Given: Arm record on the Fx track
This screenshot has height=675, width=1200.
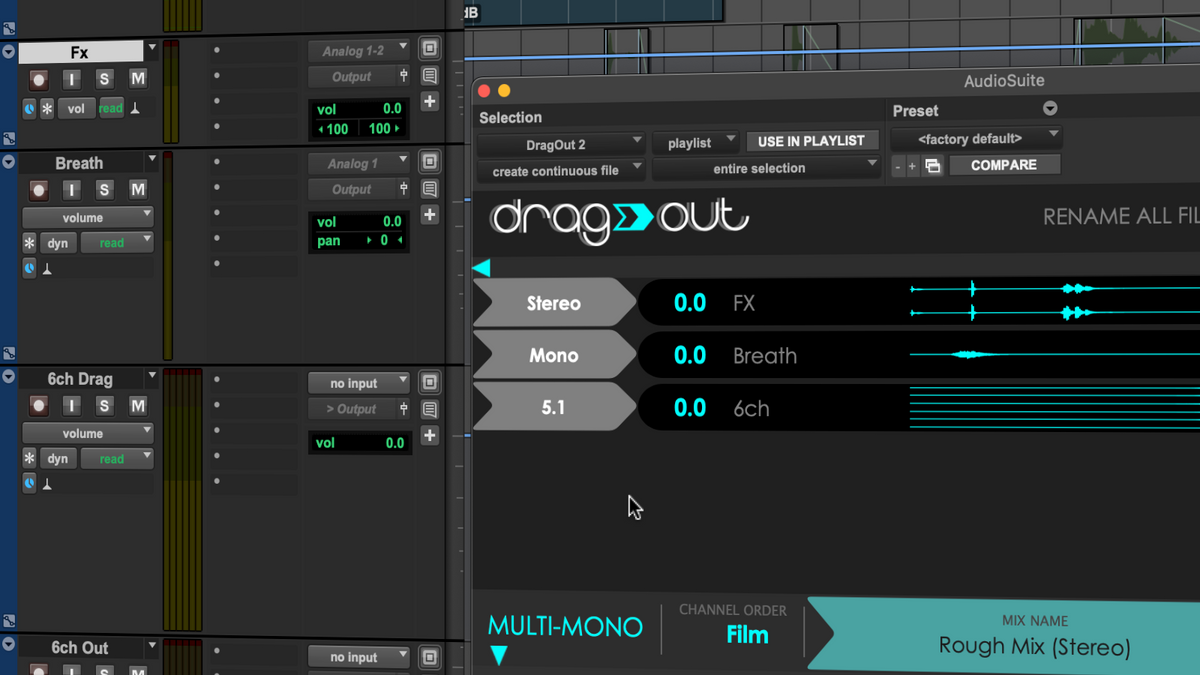Looking at the screenshot, I should click(38, 79).
